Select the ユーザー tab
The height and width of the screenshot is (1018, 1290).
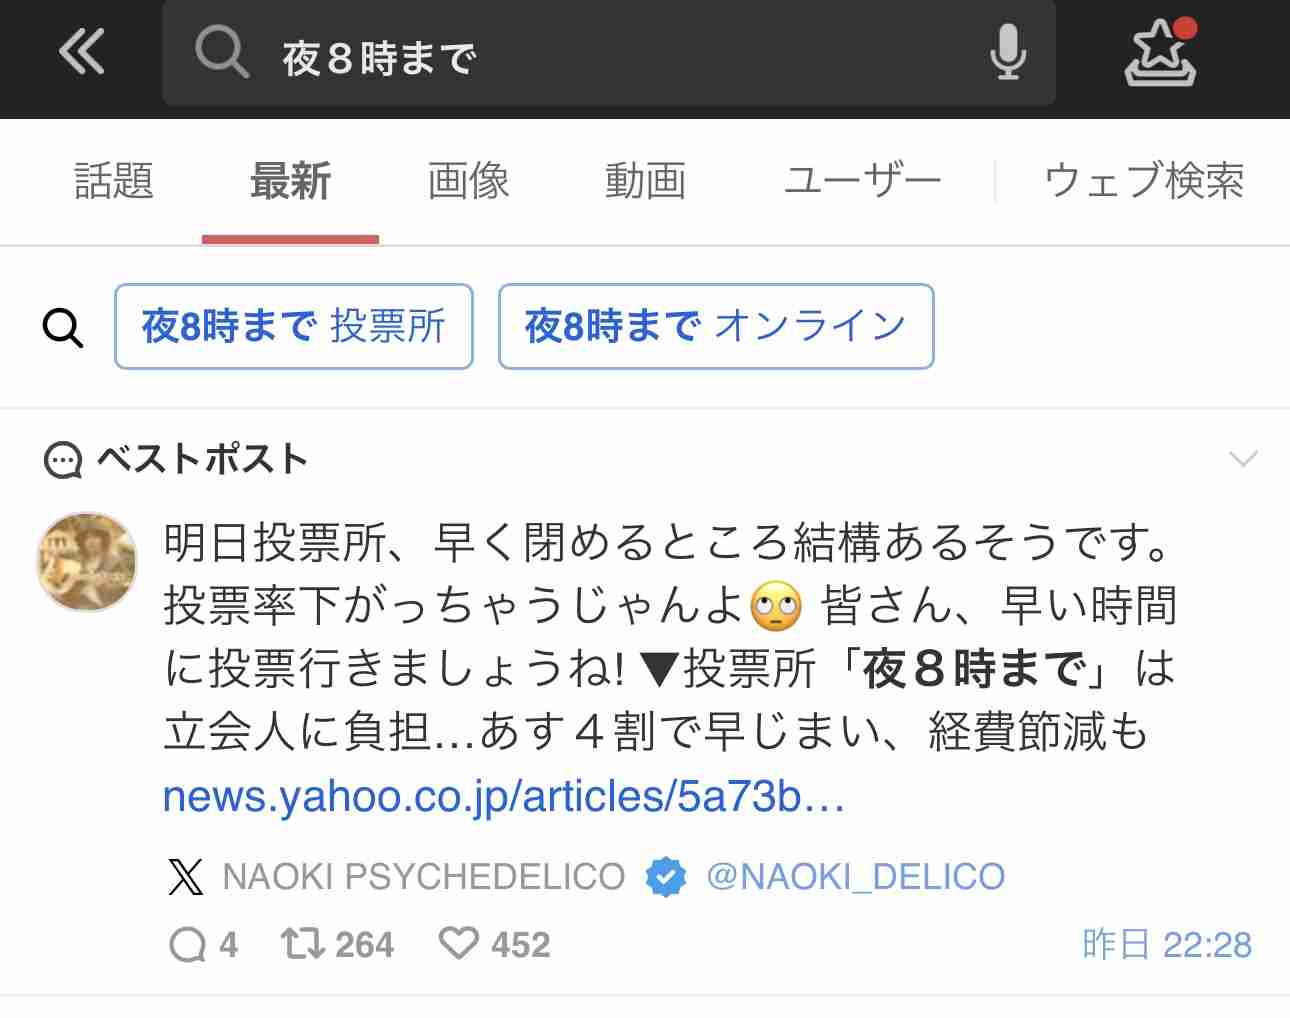pos(862,182)
